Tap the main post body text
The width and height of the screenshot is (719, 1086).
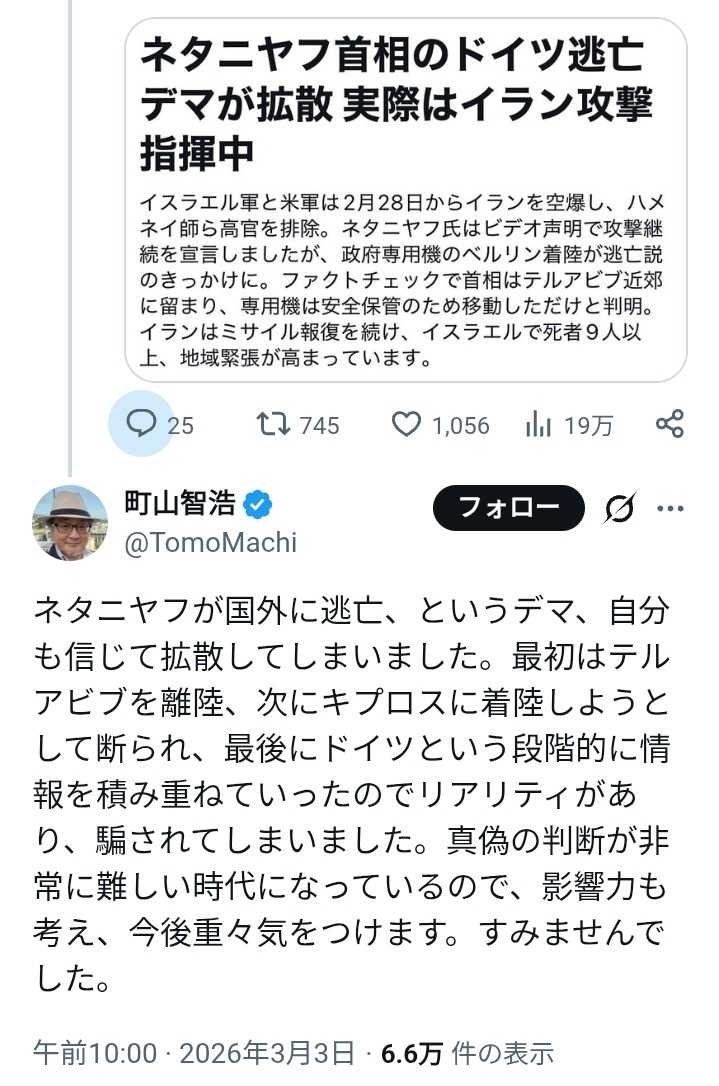[x=350, y=780]
